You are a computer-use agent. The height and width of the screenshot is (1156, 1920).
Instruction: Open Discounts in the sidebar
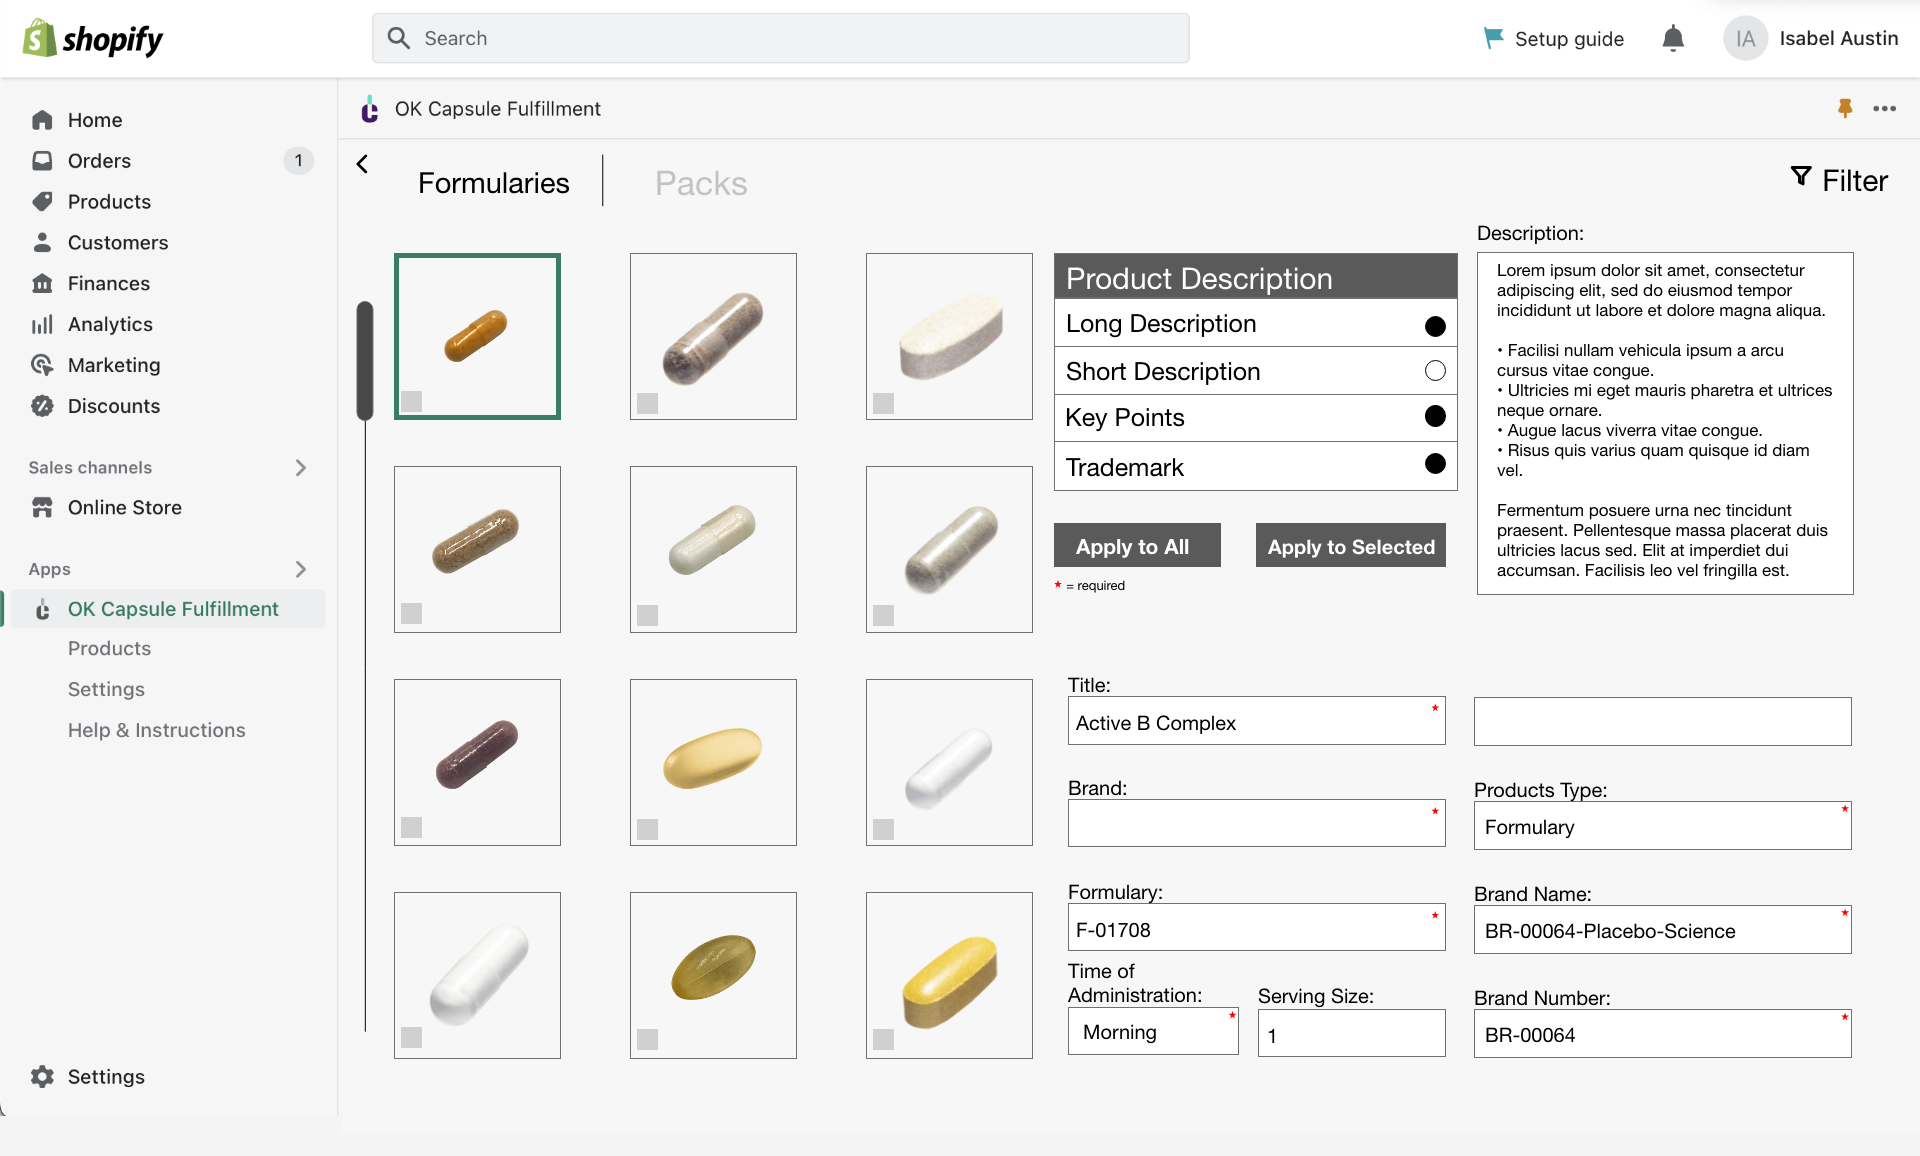113,406
